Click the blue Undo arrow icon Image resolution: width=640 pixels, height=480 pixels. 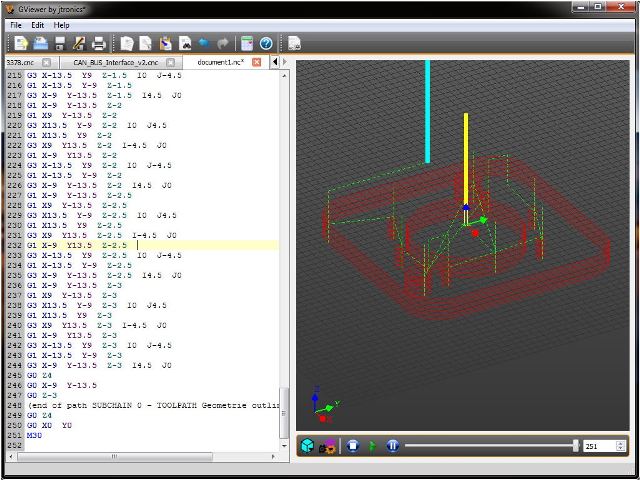pos(204,43)
